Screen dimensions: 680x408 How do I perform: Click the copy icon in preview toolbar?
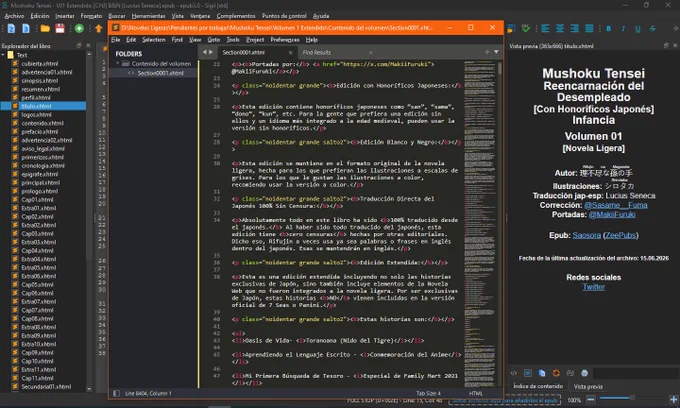coord(542,373)
